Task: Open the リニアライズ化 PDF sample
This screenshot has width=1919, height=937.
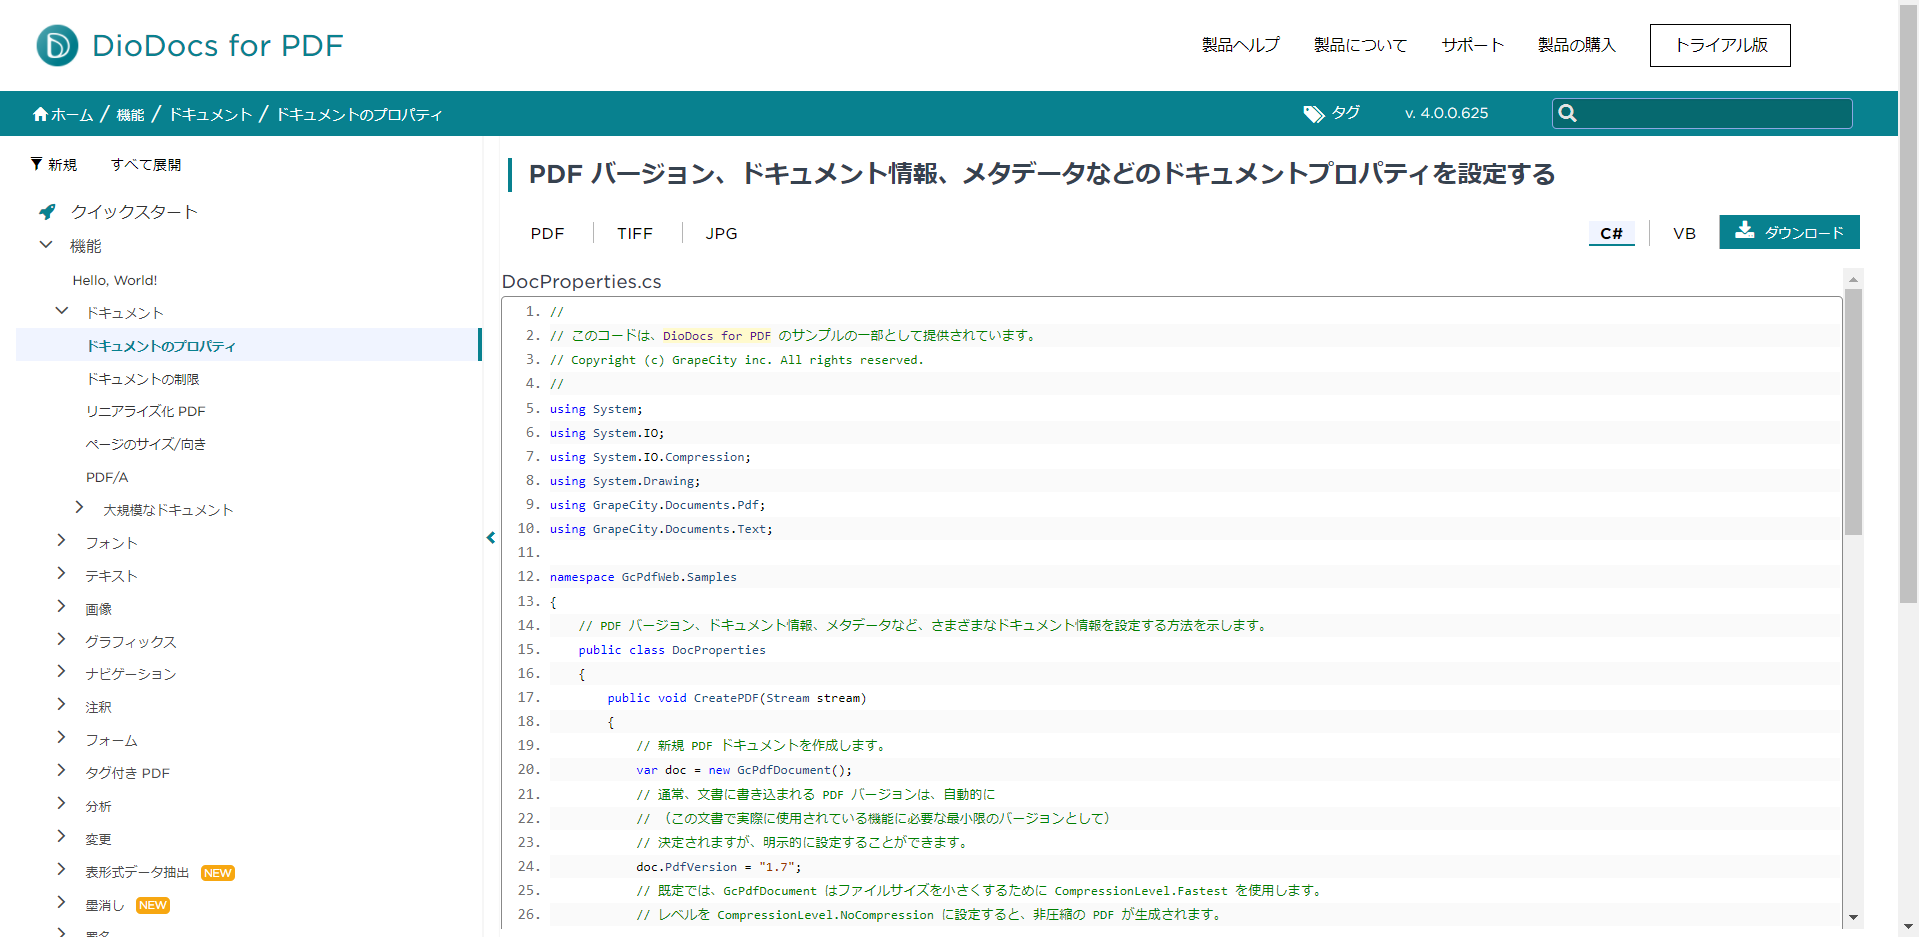Action: 146,411
